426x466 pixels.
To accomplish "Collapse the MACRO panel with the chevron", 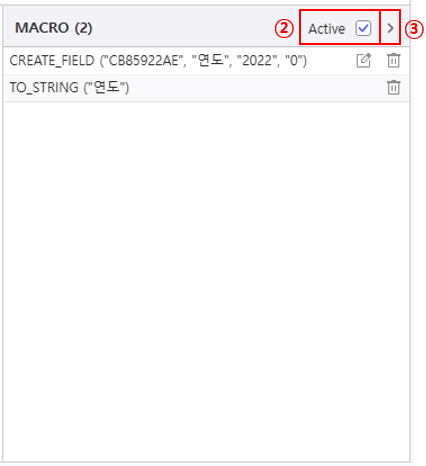I will click(390, 28).
